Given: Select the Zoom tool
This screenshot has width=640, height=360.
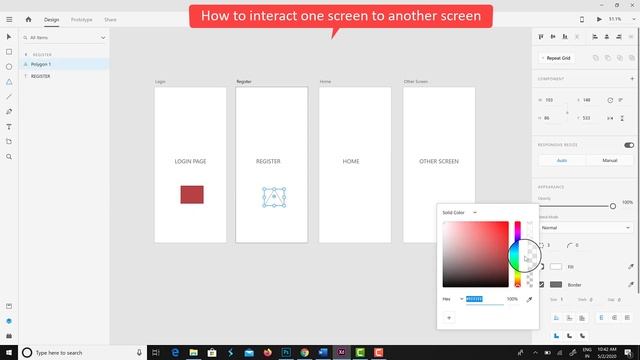Looking at the screenshot, I should pyautogui.click(x=9, y=157).
